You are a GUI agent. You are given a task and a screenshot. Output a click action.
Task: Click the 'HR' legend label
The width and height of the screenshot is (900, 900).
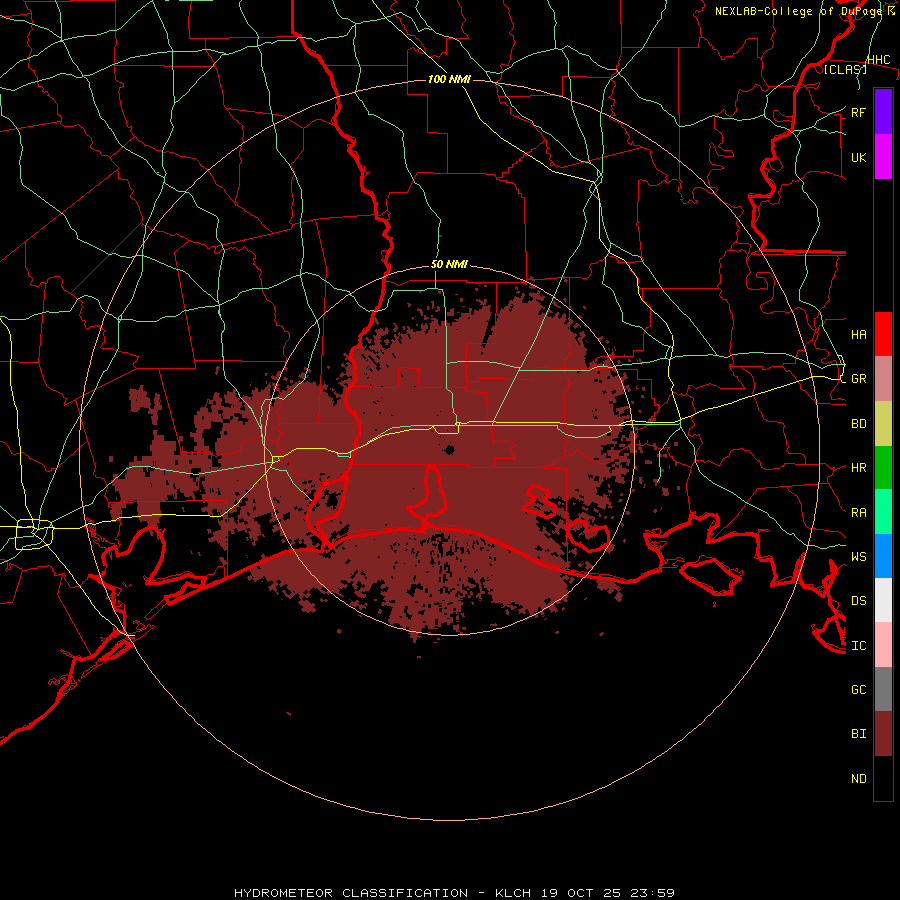coord(858,468)
